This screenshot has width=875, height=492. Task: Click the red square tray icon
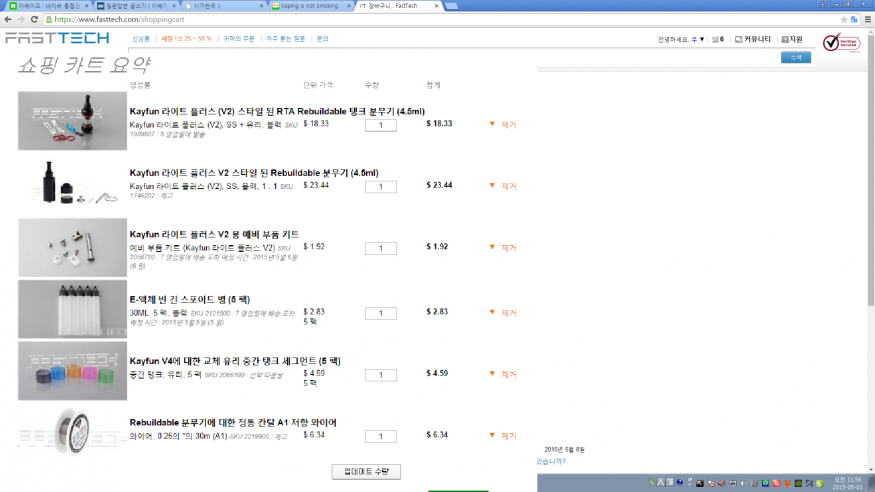(x=776, y=483)
